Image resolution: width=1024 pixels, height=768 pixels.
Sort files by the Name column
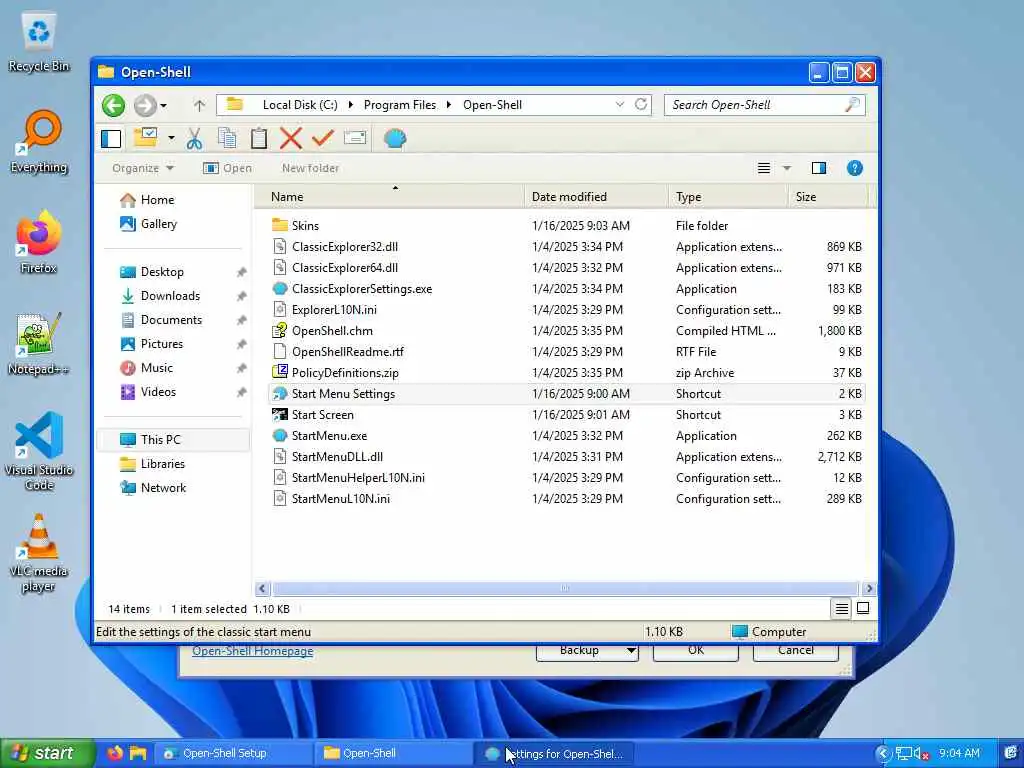point(390,197)
